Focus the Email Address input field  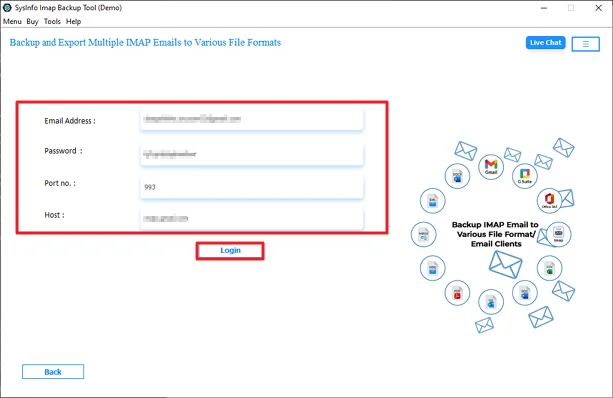252,119
